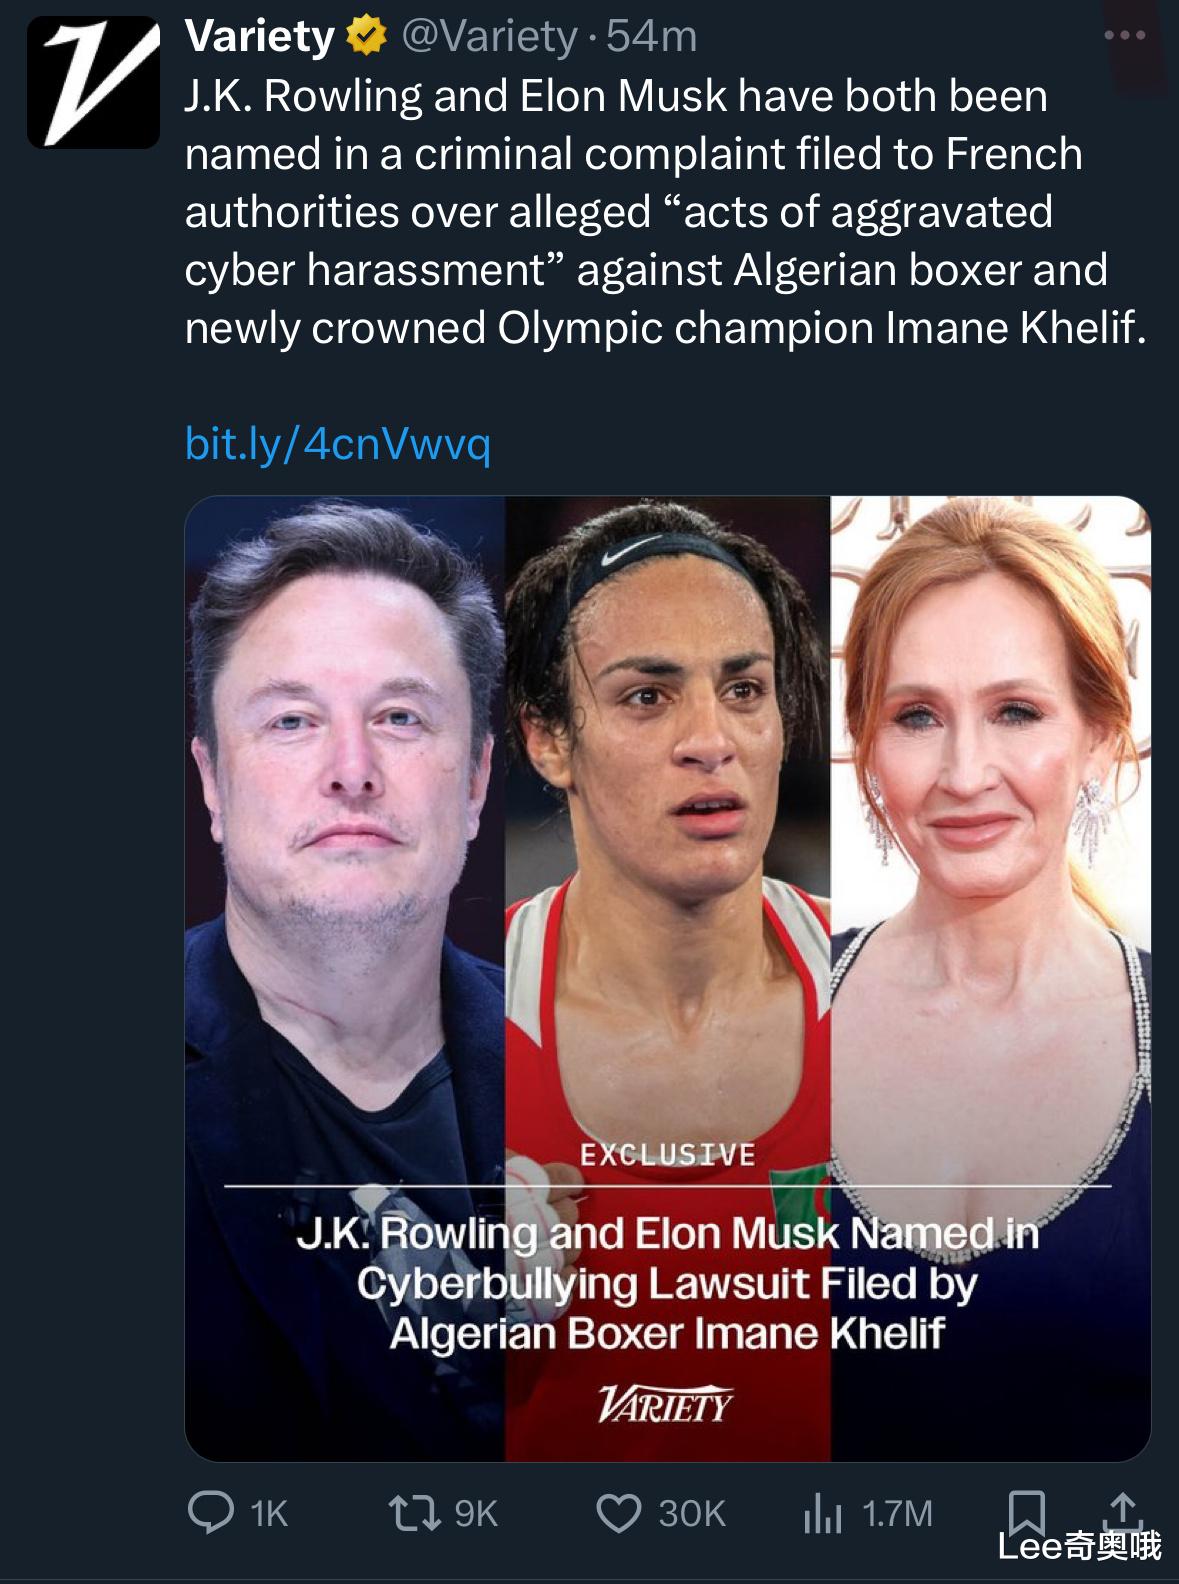Click the @Variety handle
The image size is (1179, 1584).
pos(489,38)
